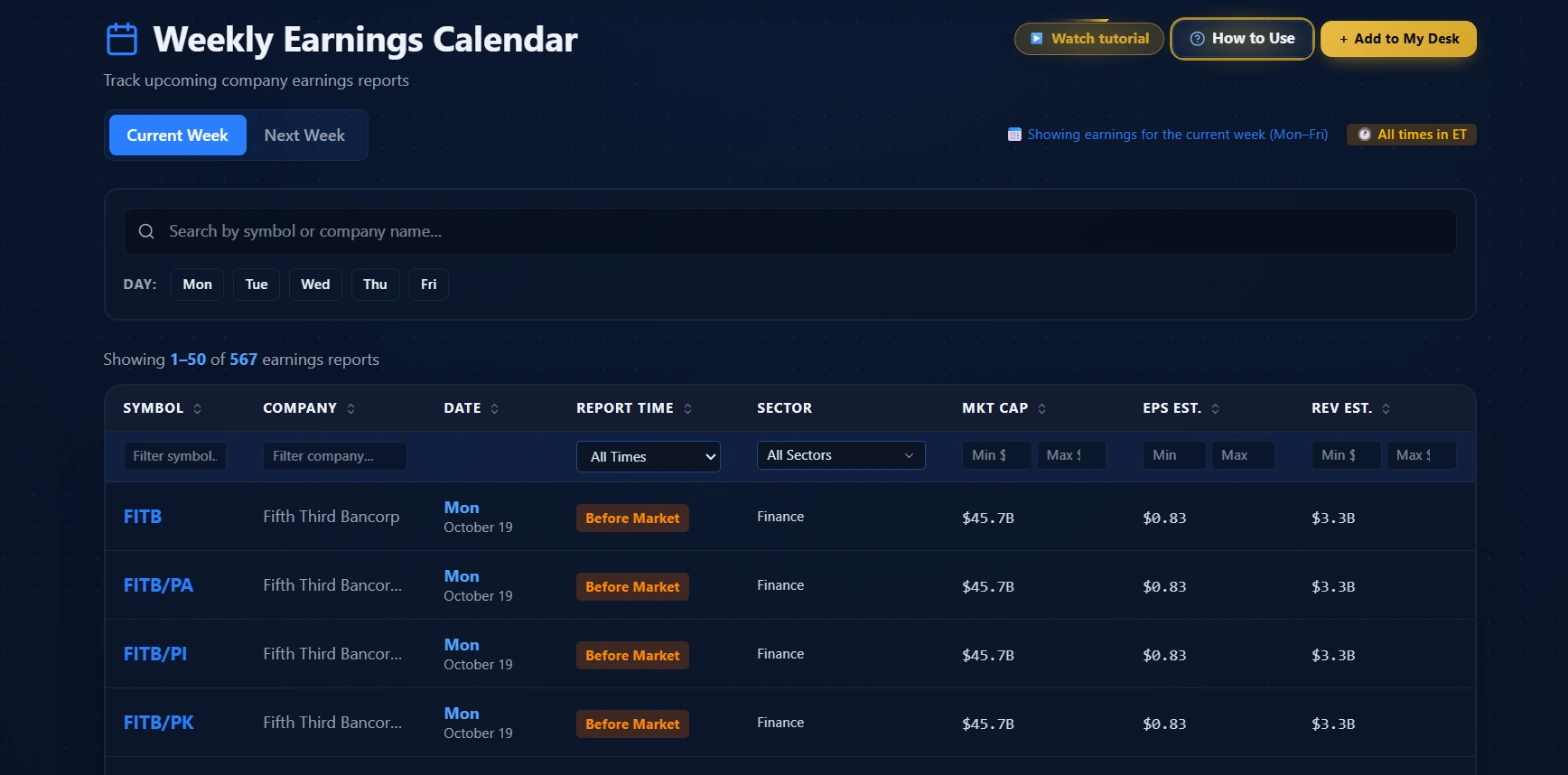
Task: Open the FITB/PI symbol link
Action: pos(155,654)
